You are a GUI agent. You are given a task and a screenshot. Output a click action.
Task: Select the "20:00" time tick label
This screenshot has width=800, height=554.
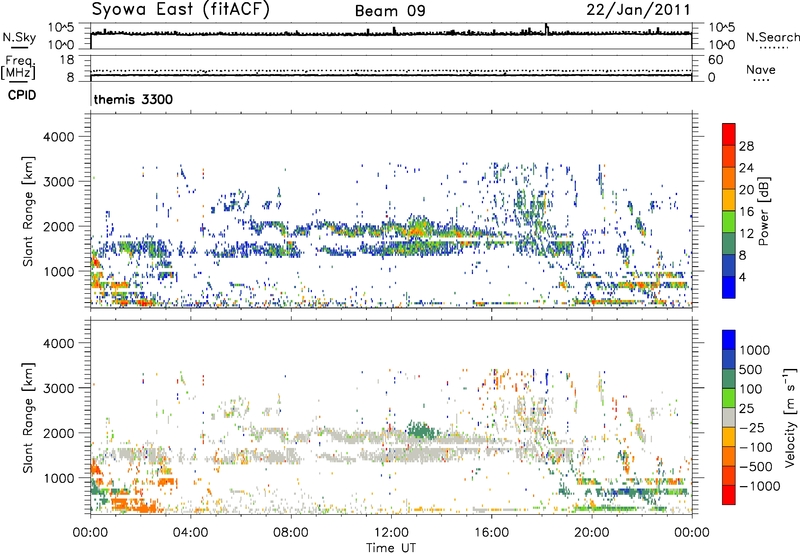coord(591,533)
